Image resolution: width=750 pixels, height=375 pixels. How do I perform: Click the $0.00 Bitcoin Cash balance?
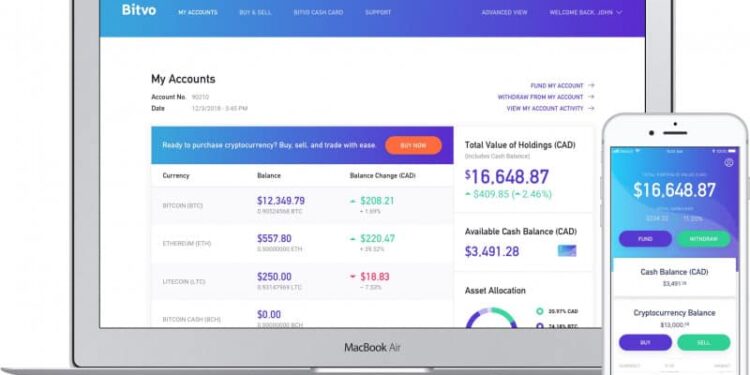269,314
